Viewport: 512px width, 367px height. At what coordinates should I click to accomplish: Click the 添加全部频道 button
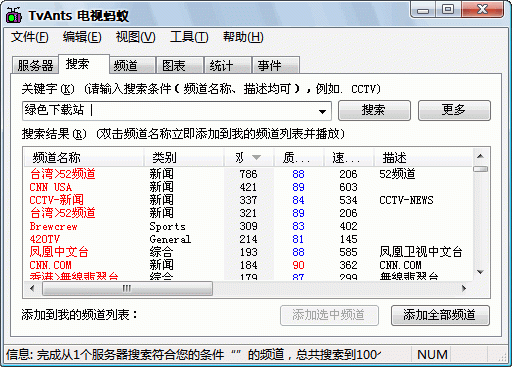click(440, 315)
